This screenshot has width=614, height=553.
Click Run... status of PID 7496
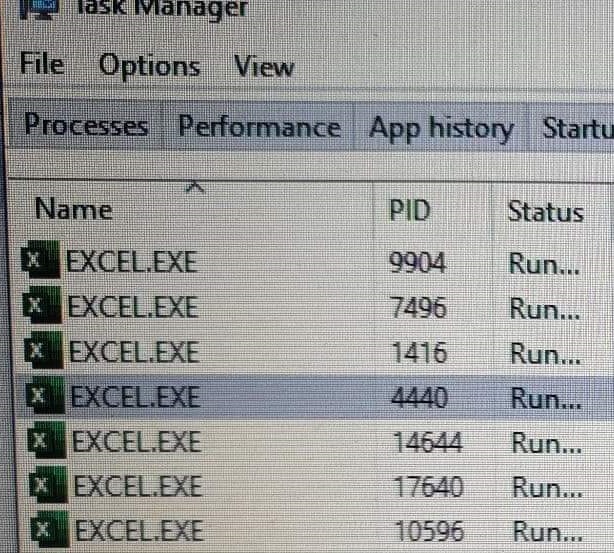pyautogui.click(x=545, y=309)
